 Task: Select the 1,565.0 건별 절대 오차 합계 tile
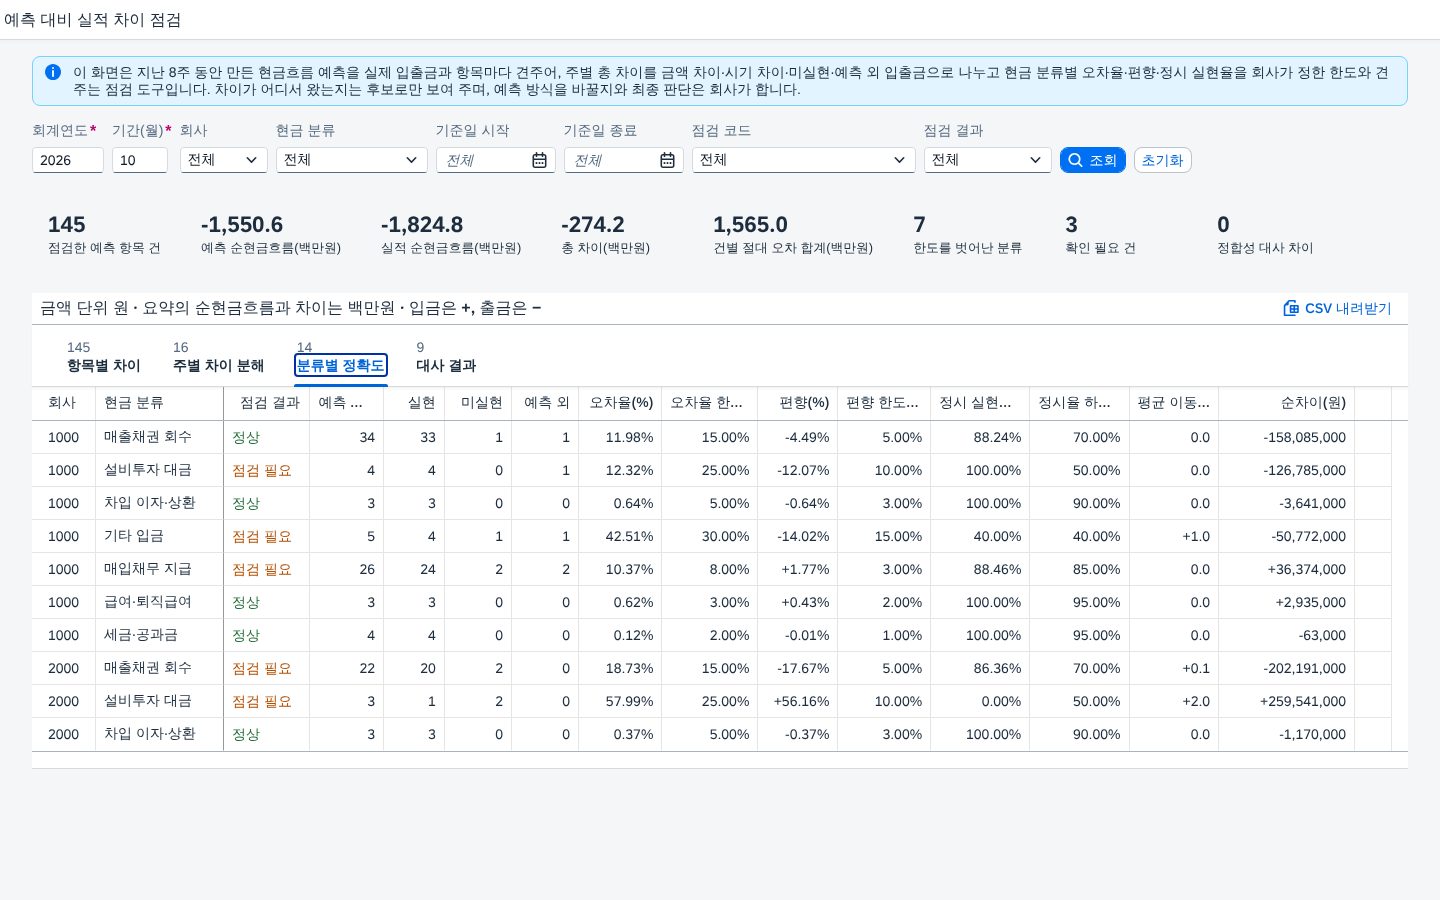(792, 235)
